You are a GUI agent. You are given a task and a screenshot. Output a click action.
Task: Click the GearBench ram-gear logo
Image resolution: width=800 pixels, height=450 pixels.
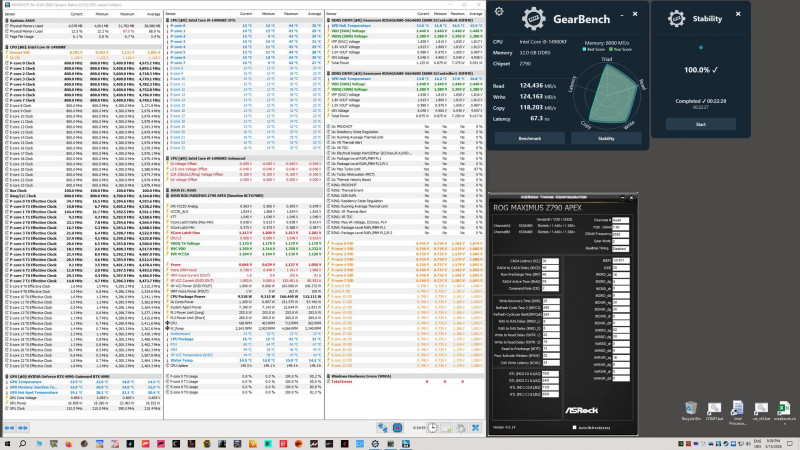click(x=533, y=18)
